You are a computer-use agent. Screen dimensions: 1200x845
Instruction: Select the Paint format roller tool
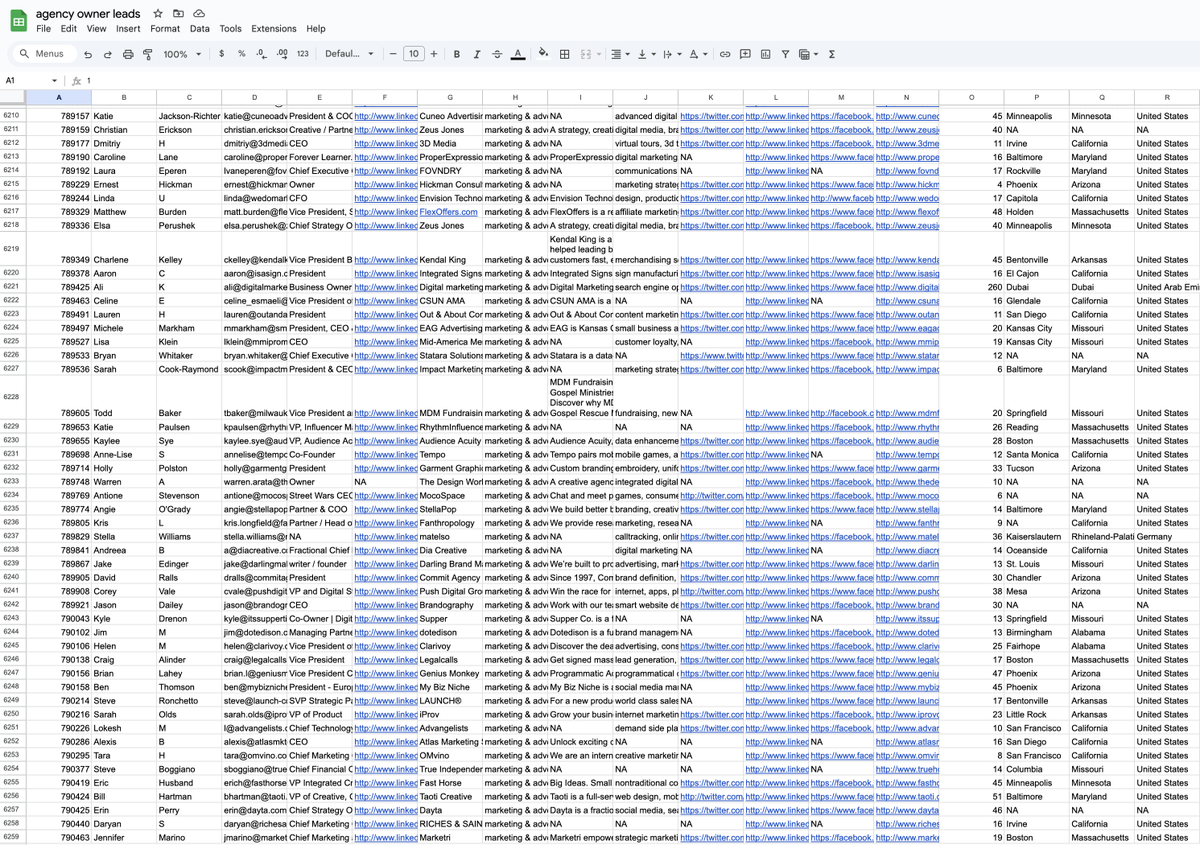(x=148, y=54)
